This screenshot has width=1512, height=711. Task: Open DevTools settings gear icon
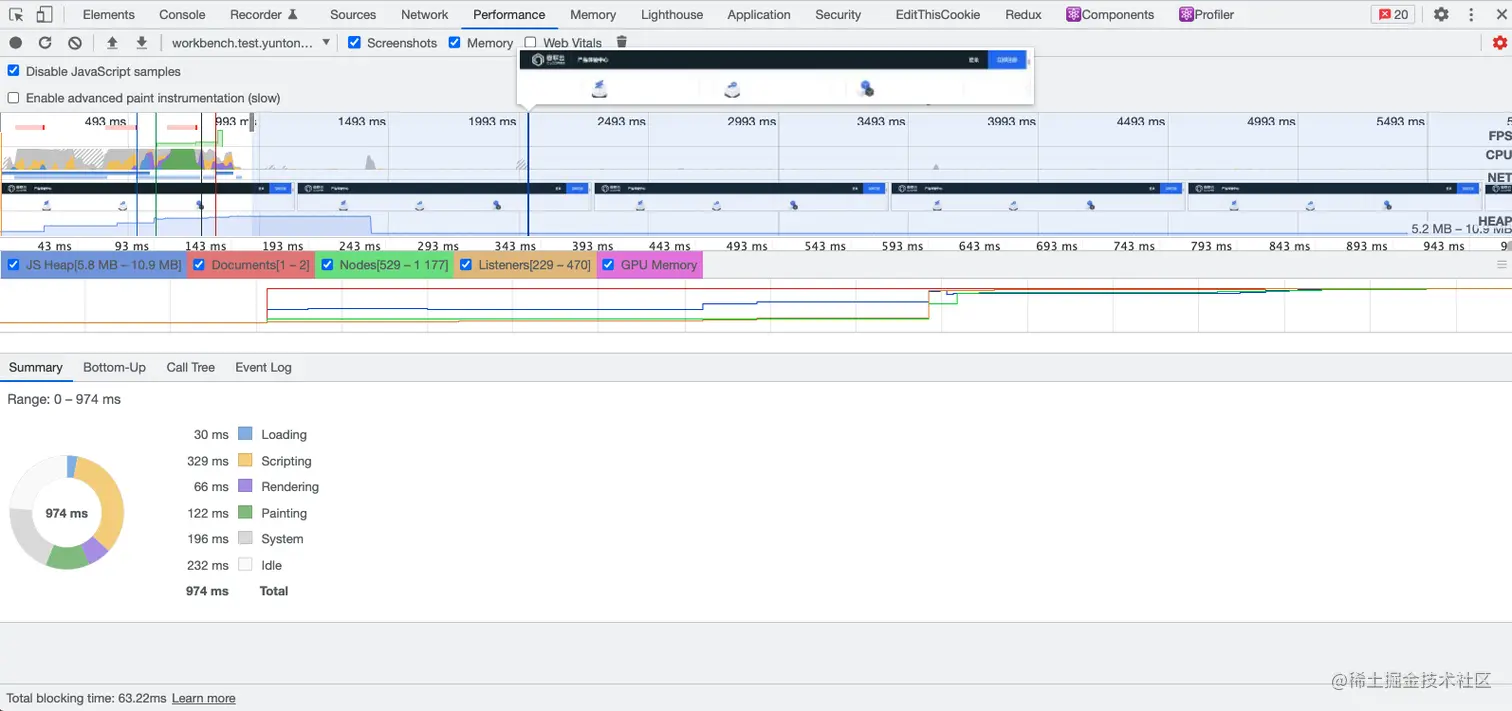click(1441, 15)
